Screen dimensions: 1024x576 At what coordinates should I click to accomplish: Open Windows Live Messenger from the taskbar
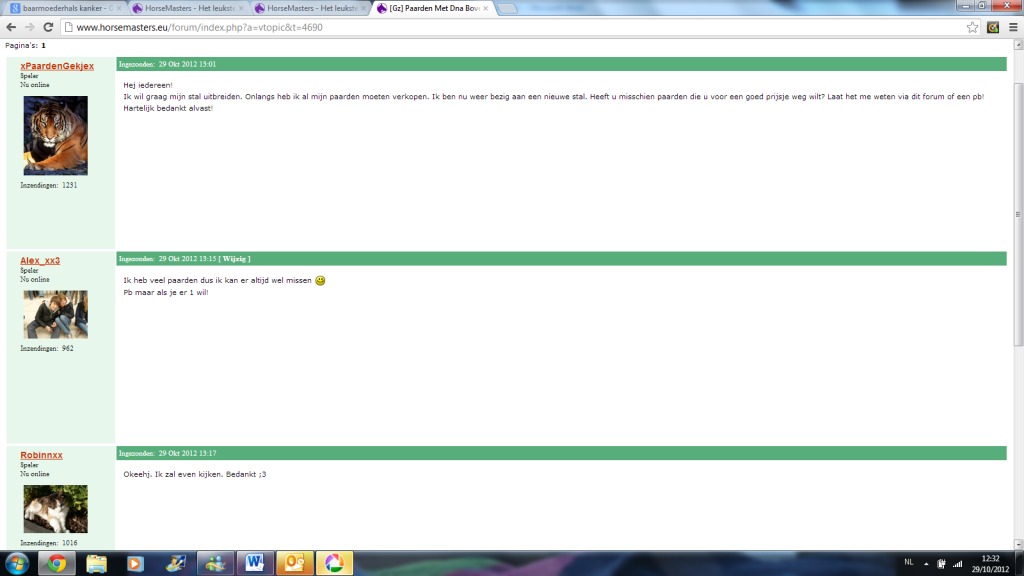tap(215, 563)
